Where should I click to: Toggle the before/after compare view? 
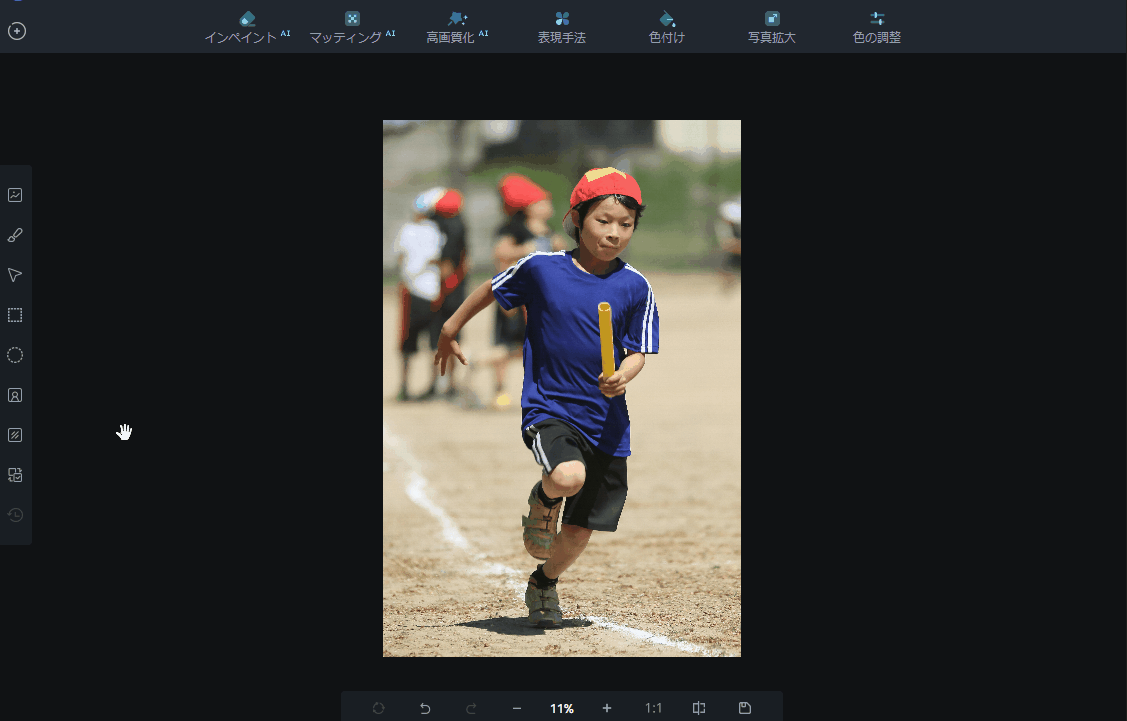click(699, 708)
